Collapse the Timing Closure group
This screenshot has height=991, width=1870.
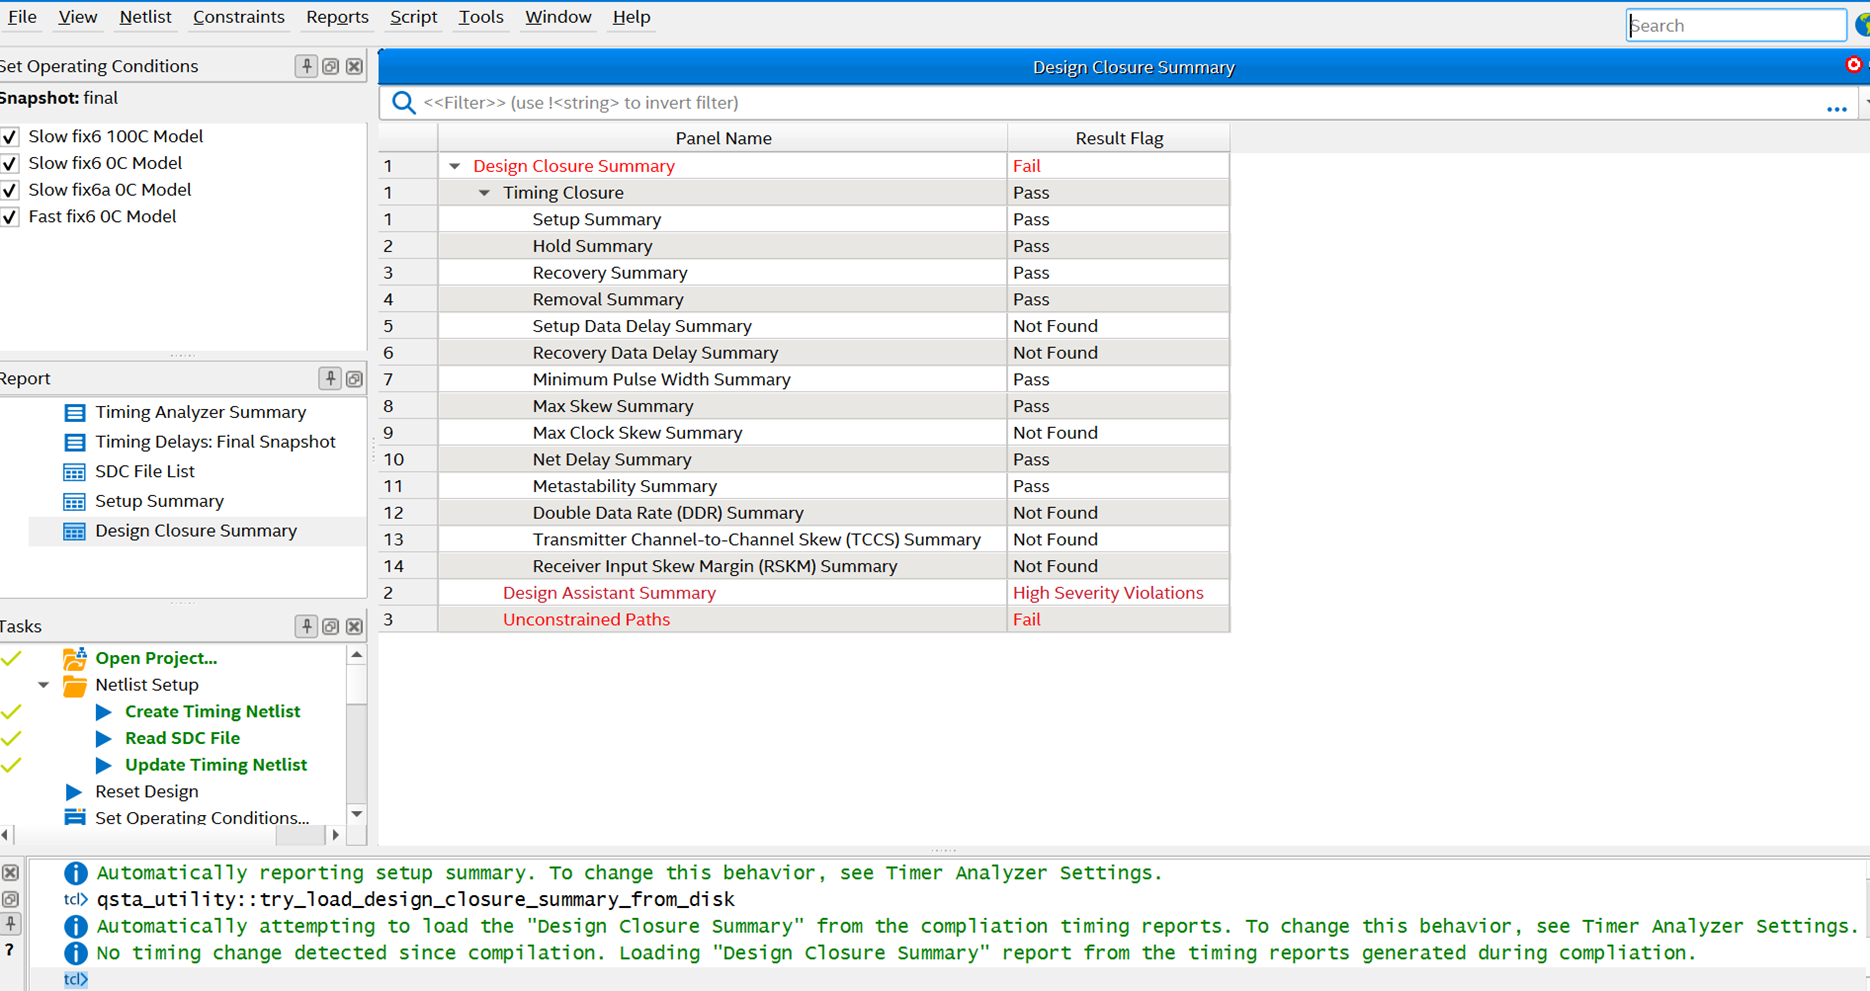tap(485, 193)
